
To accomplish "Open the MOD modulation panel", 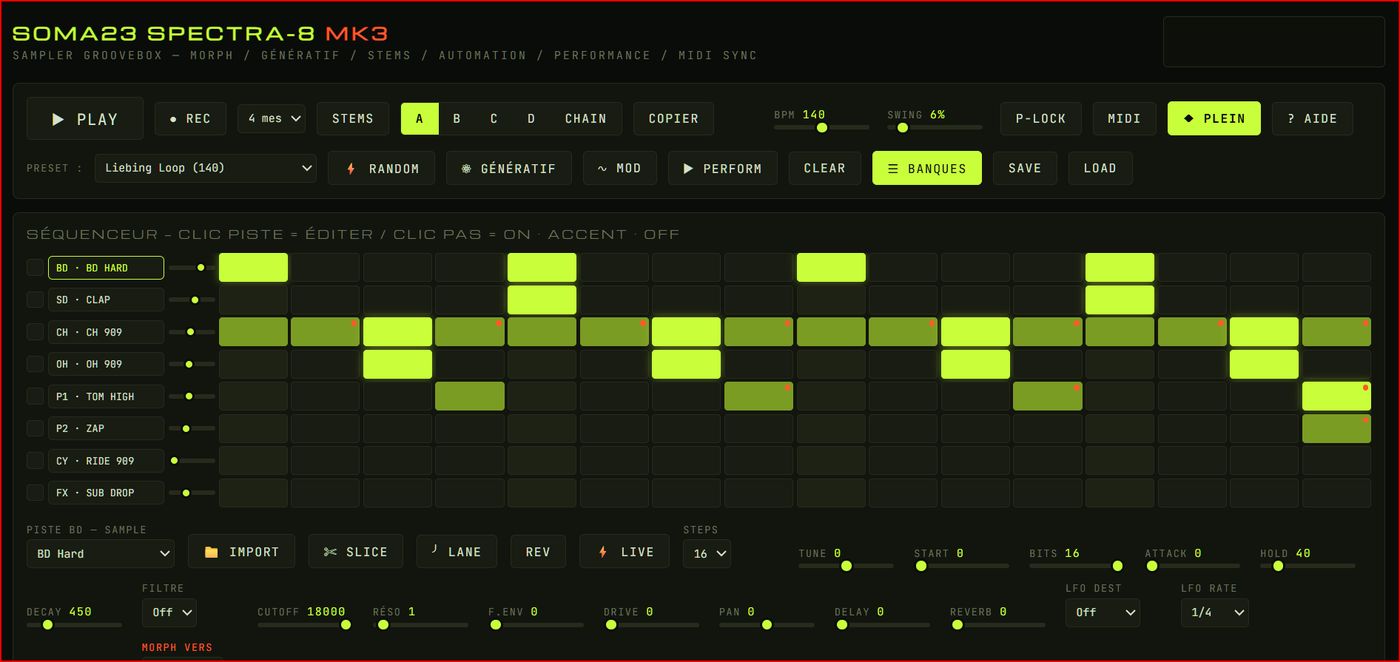I will [x=619, y=168].
